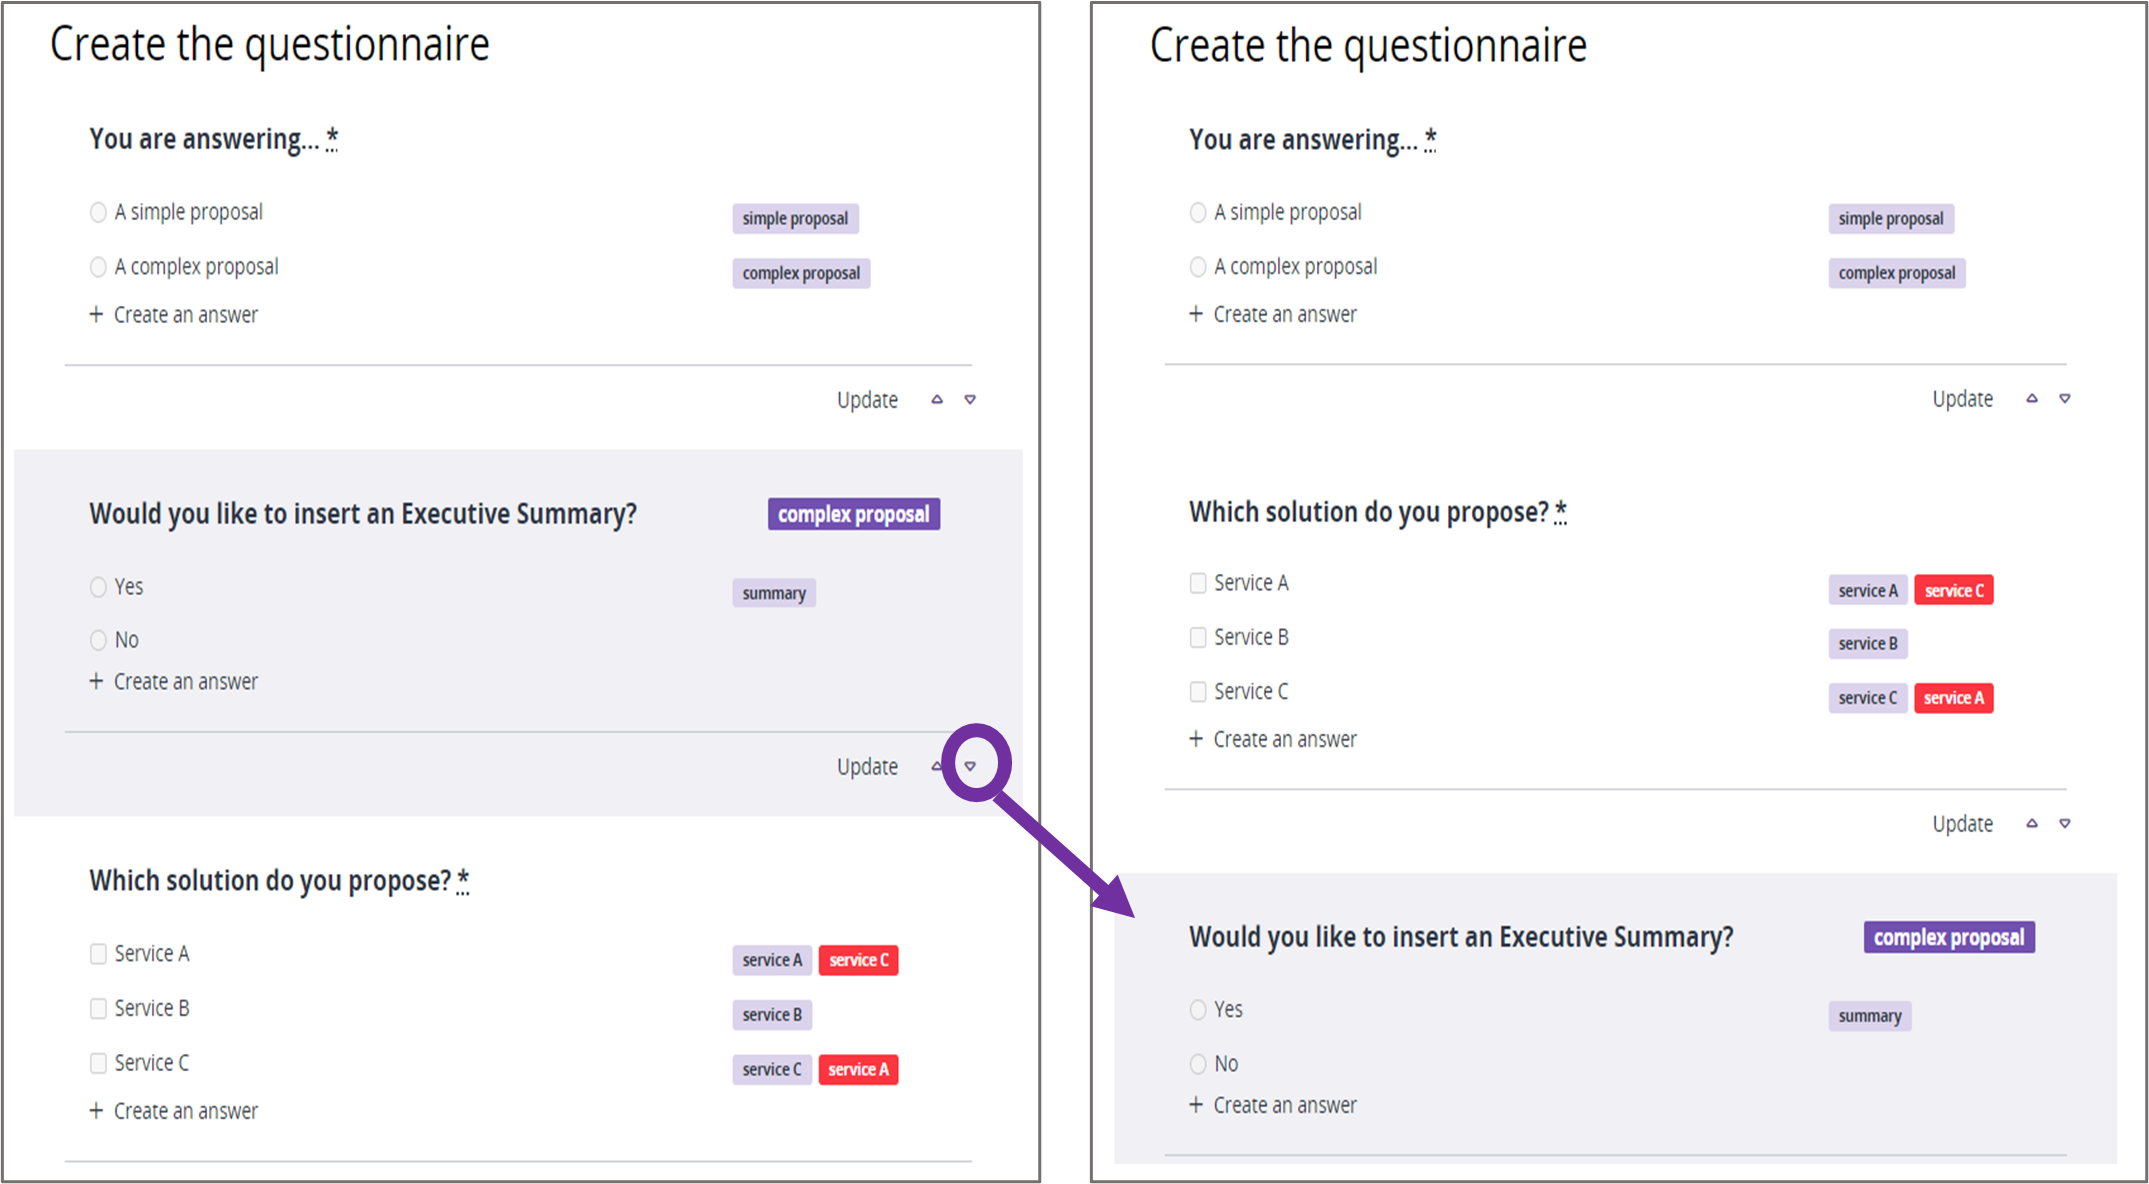Viewport: 2149px width, 1184px height.
Task: Select "A complex proposal" radio in right panel
Action: pyautogui.click(x=1198, y=267)
